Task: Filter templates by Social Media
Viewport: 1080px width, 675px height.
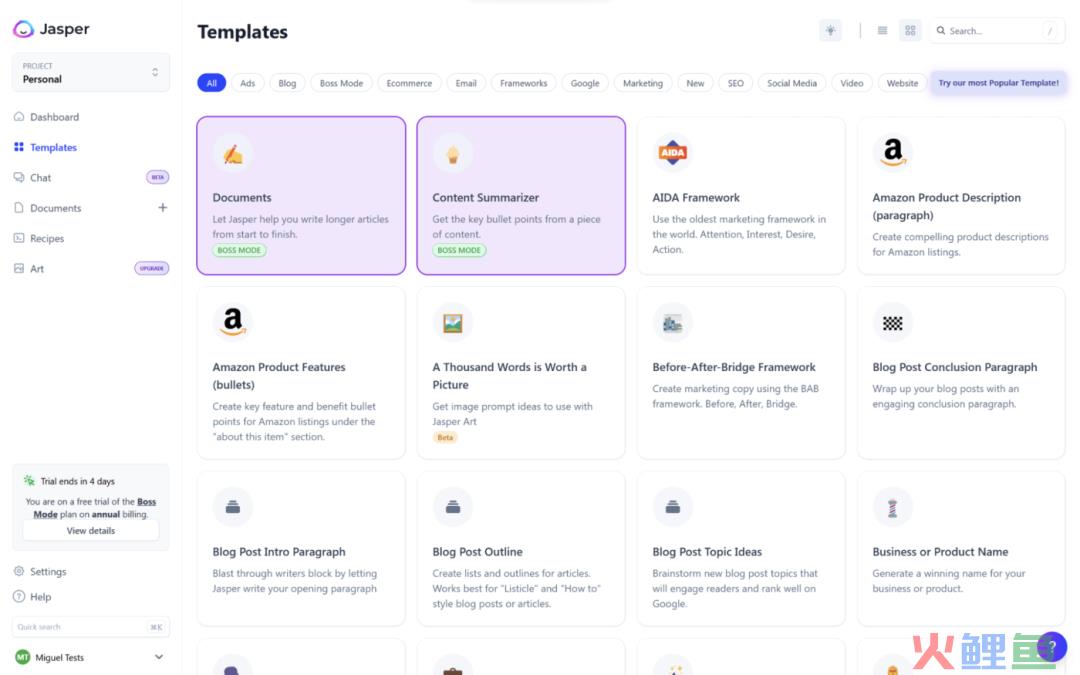Action: coord(791,83)
